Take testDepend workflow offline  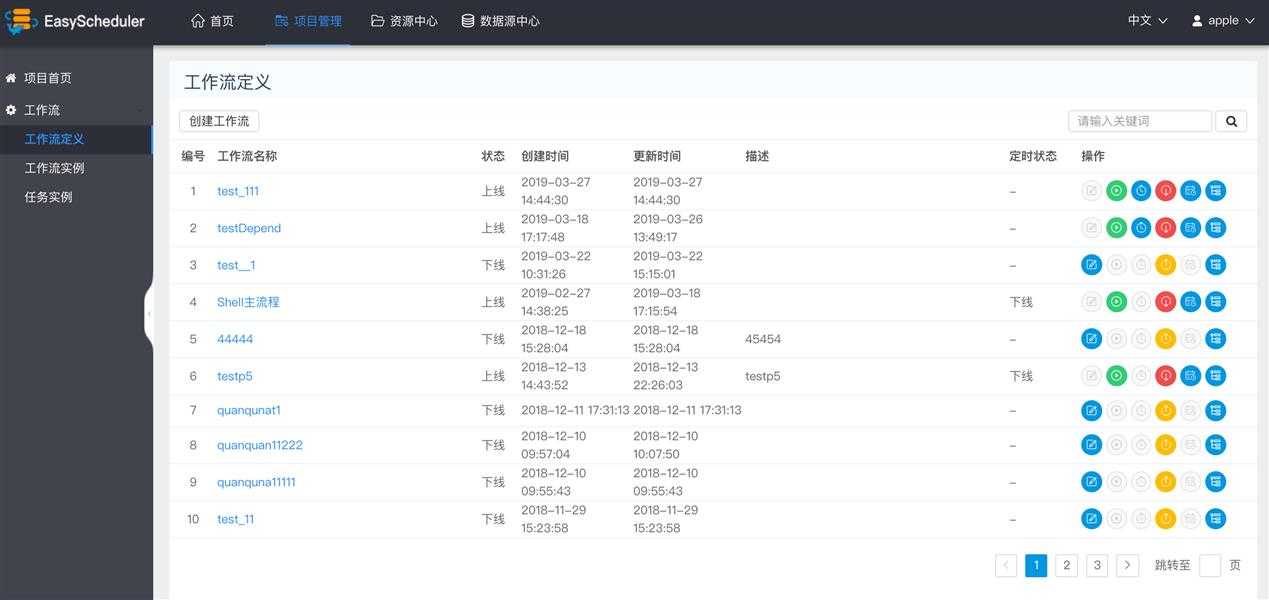coord(1166,228)
